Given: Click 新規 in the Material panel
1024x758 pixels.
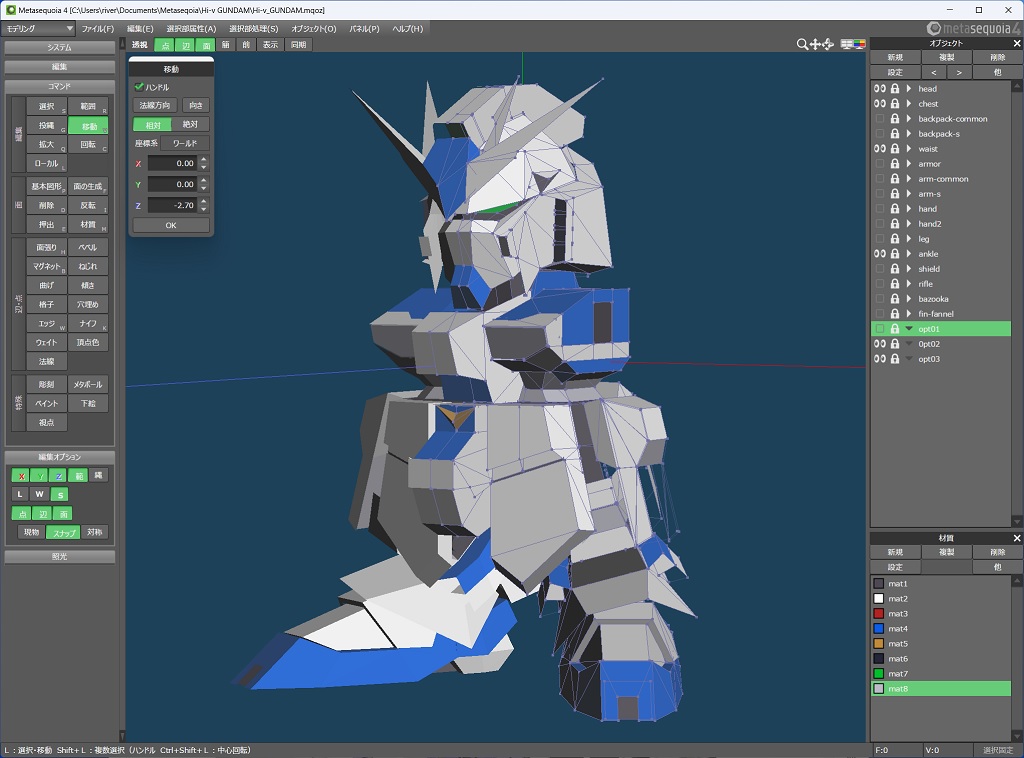Looking at the screenshot, I should (x=895, y=552).
